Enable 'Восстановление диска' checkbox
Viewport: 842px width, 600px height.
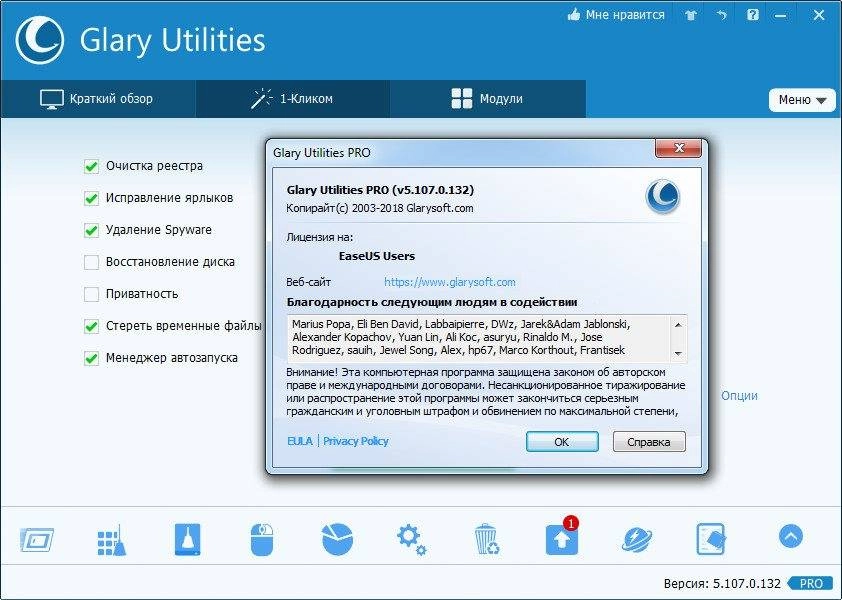pyautogui.click(x=91, y=262)
